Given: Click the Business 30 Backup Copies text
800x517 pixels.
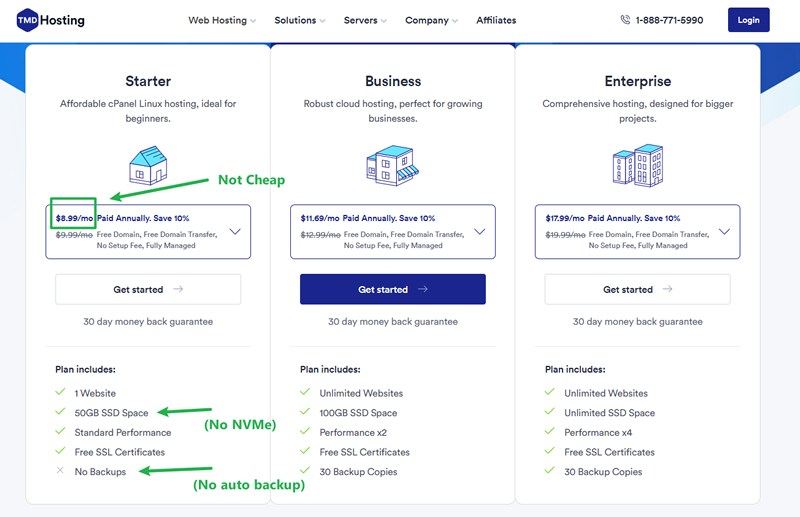Looking at the screenshot, I should 358,472.
